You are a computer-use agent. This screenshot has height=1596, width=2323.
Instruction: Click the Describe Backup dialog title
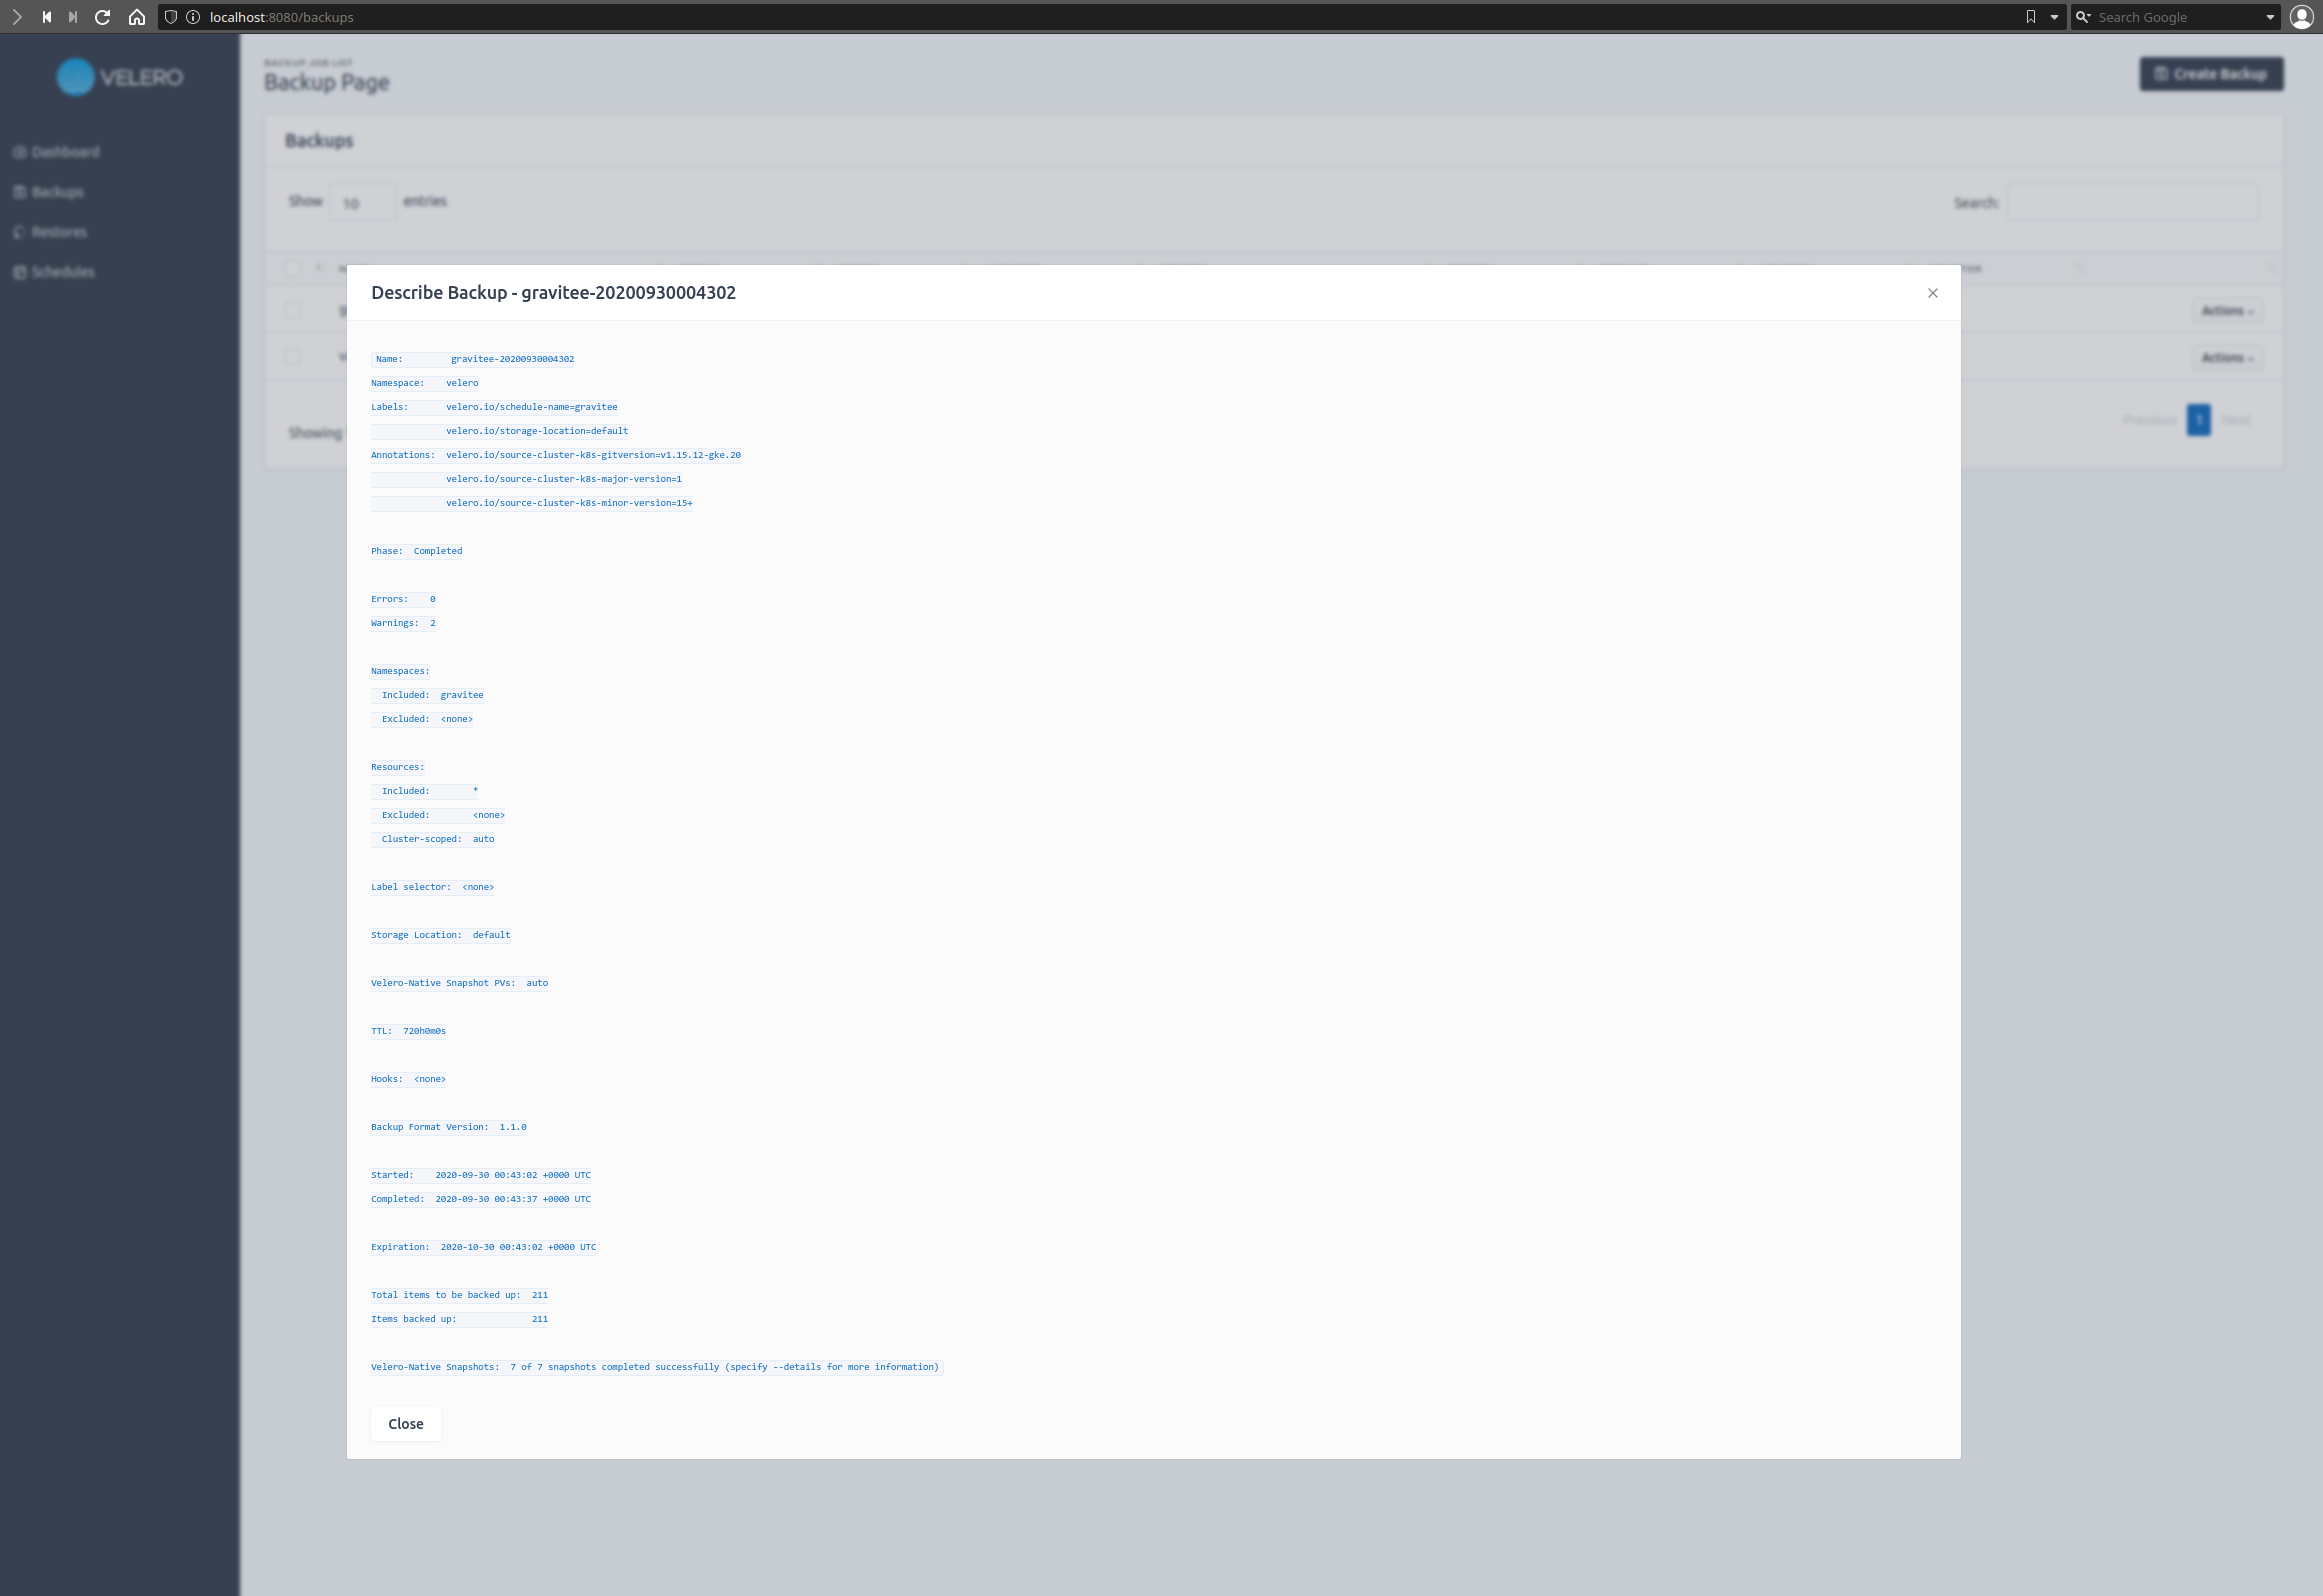click(x=553, y=292)
